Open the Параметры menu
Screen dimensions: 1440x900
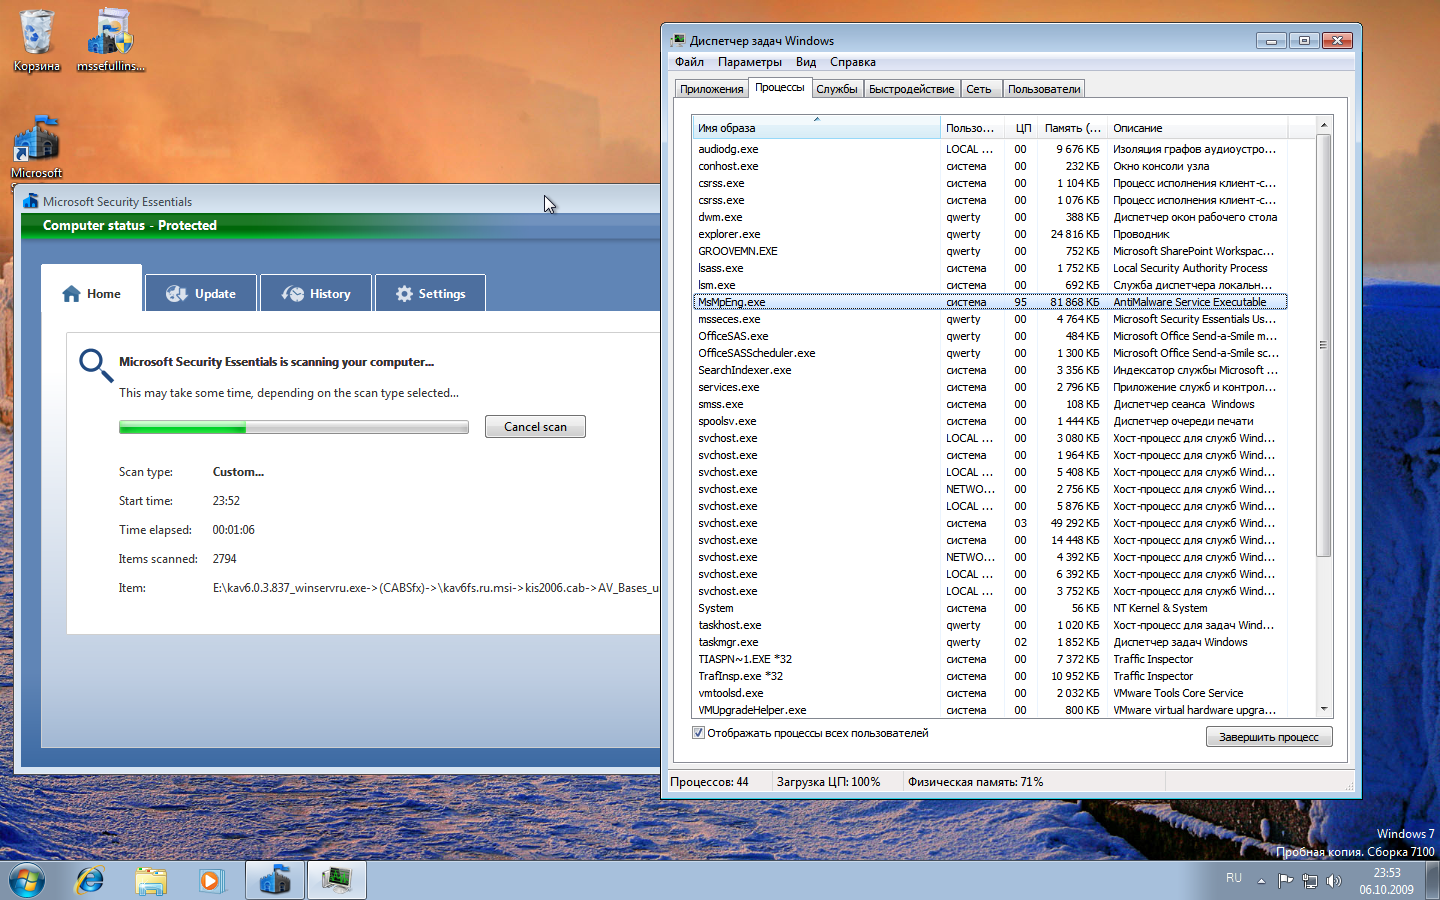(x=749, y=62)
